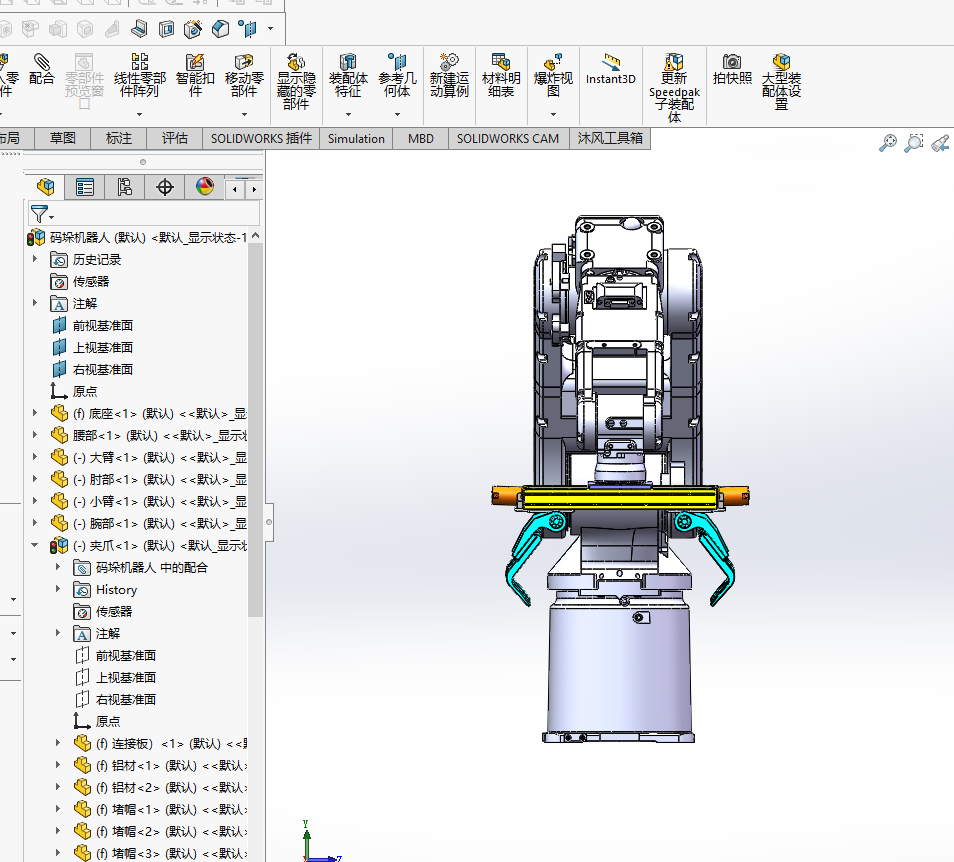This screenshot has width=954, height=862.
Task: Expand the 历史记录 folder in tree
Action: coord(36,259)
